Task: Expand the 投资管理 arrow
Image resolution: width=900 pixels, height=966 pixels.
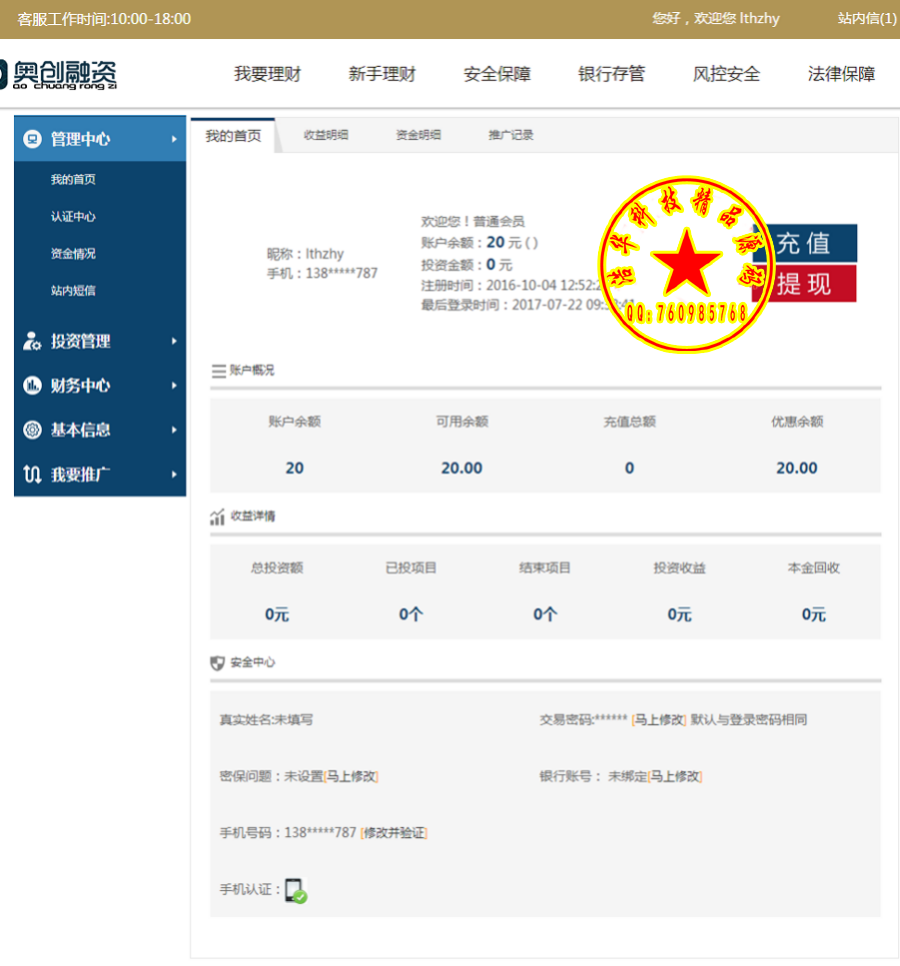Action: tap(174, 341)
